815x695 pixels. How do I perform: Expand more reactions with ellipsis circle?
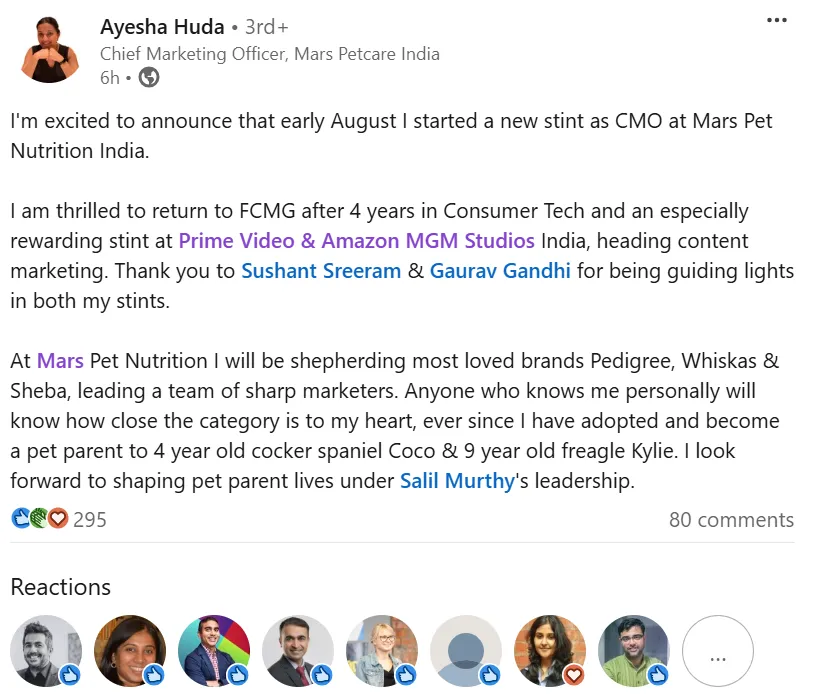pyautogui.click(x=717, y=651)
